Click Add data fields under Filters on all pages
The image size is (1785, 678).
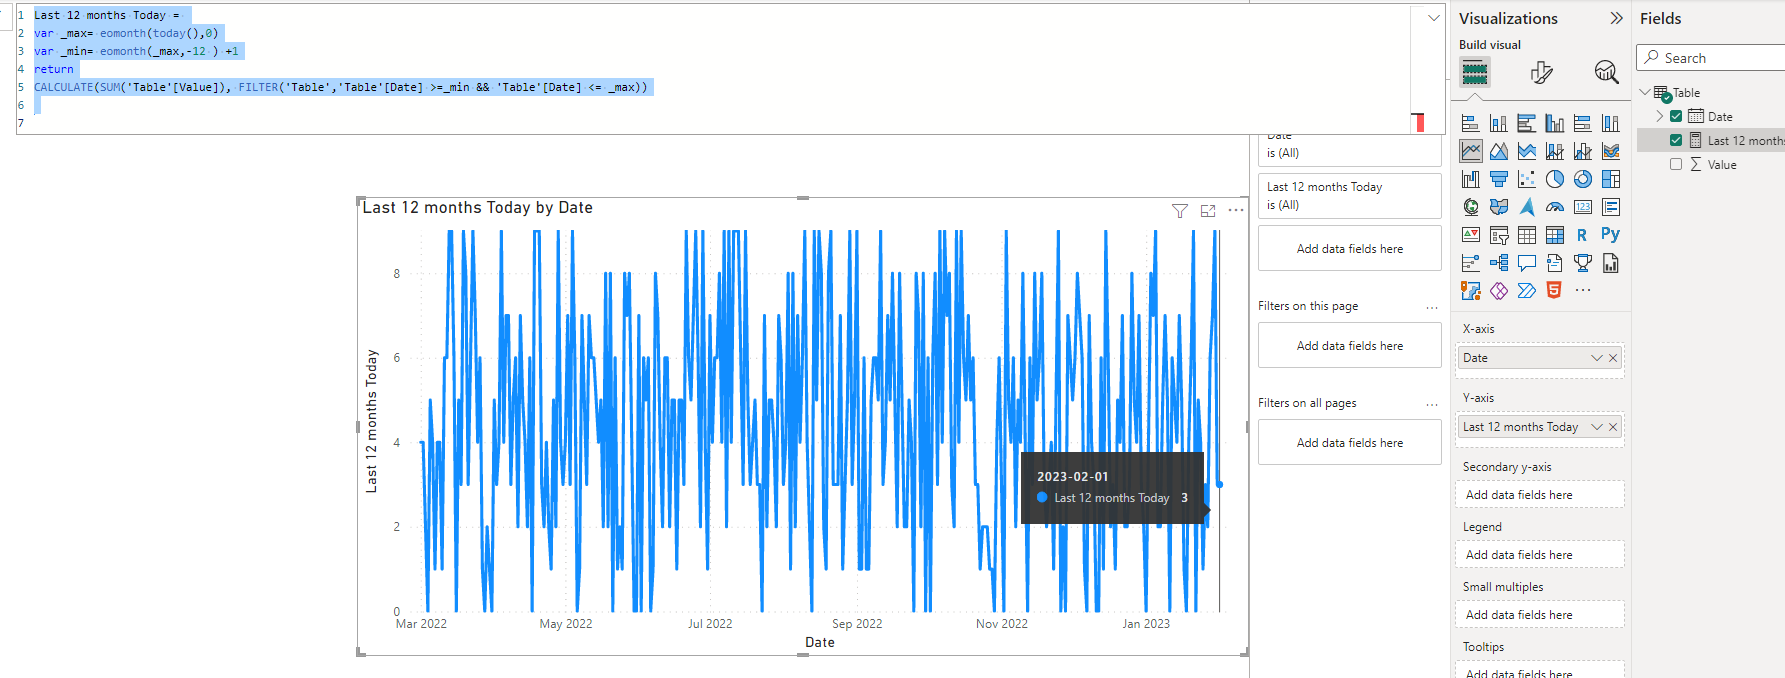[1349, 443]
